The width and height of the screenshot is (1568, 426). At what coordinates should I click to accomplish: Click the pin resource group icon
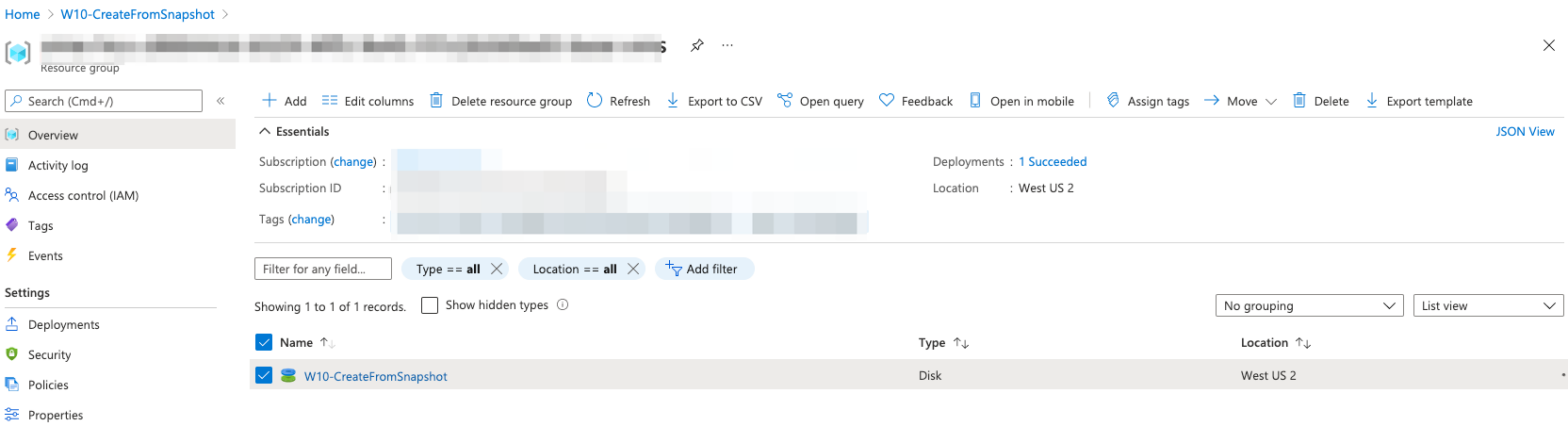[696, 46]
